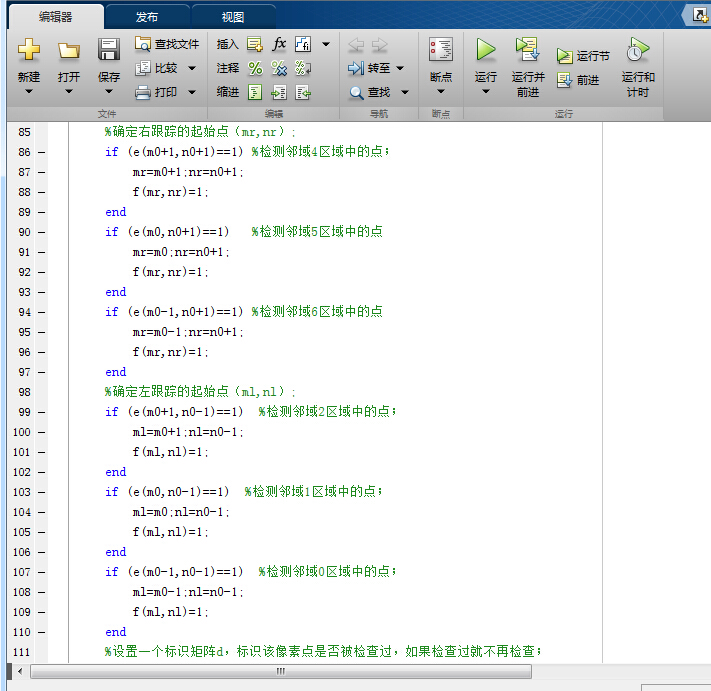Apply smart indent icon next to 缩进
711x691 pixels.
click(255, 92)
